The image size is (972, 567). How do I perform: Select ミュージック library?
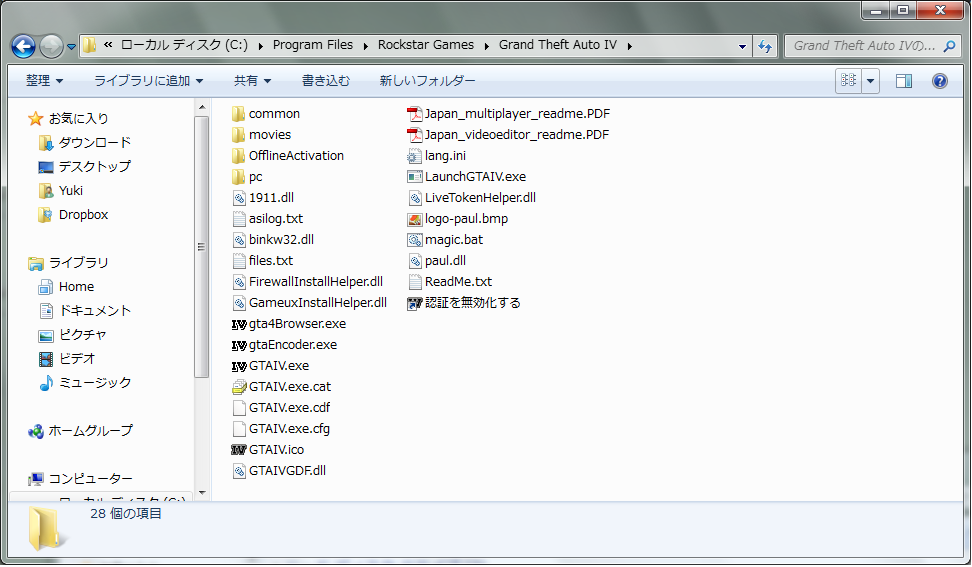tap(84, 383)
